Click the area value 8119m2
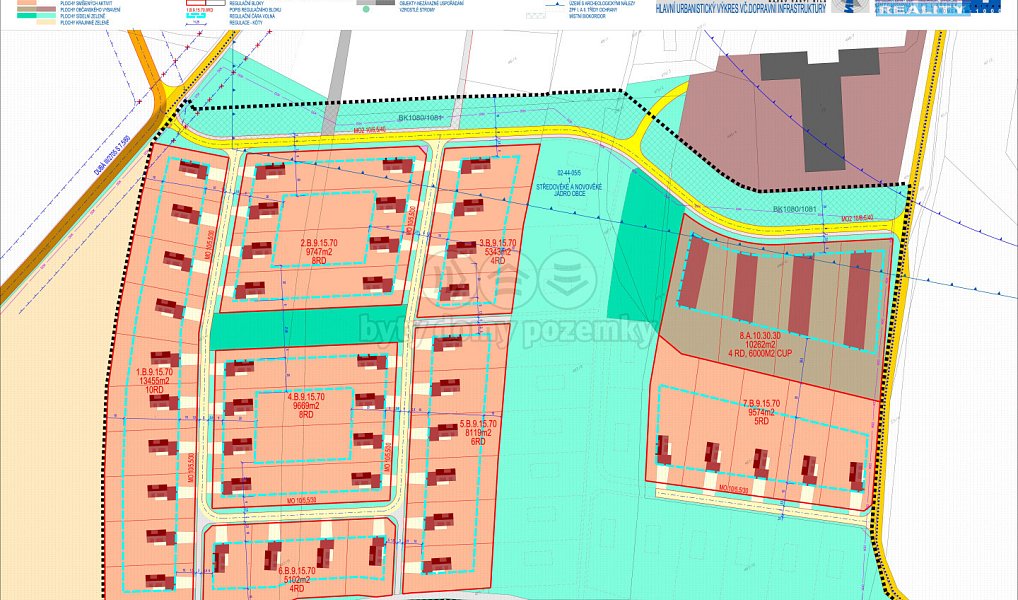The image size is (1018, 600). (478, 433)
